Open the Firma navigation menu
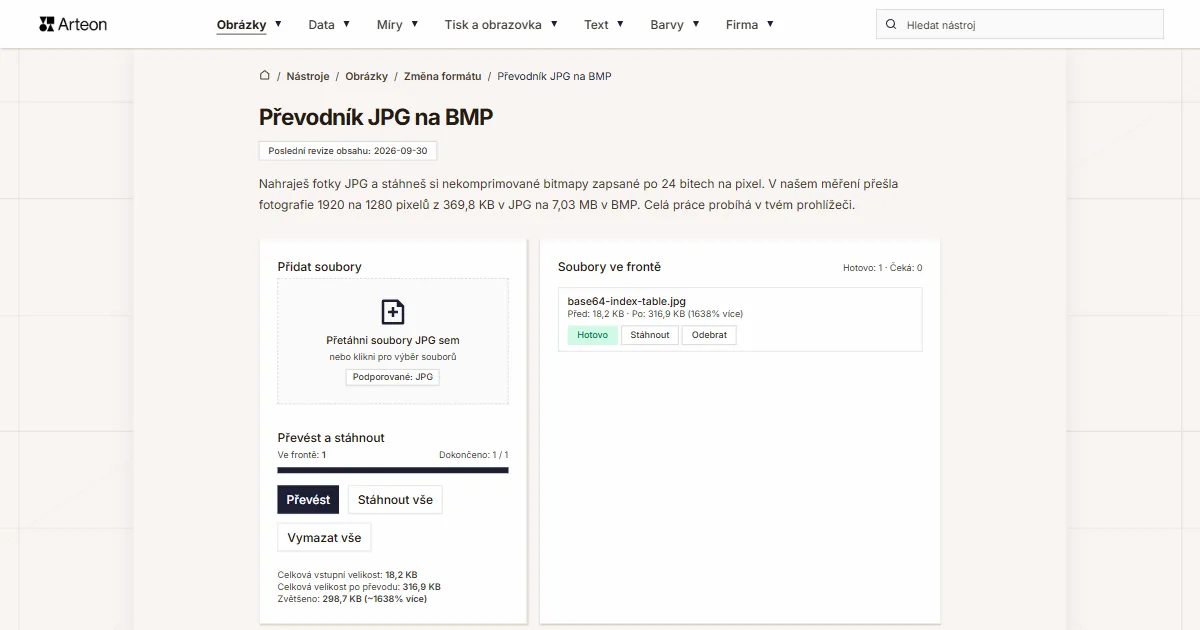Image resolution: width=1200 pixels, height=630 pixels. pos(742,24)
